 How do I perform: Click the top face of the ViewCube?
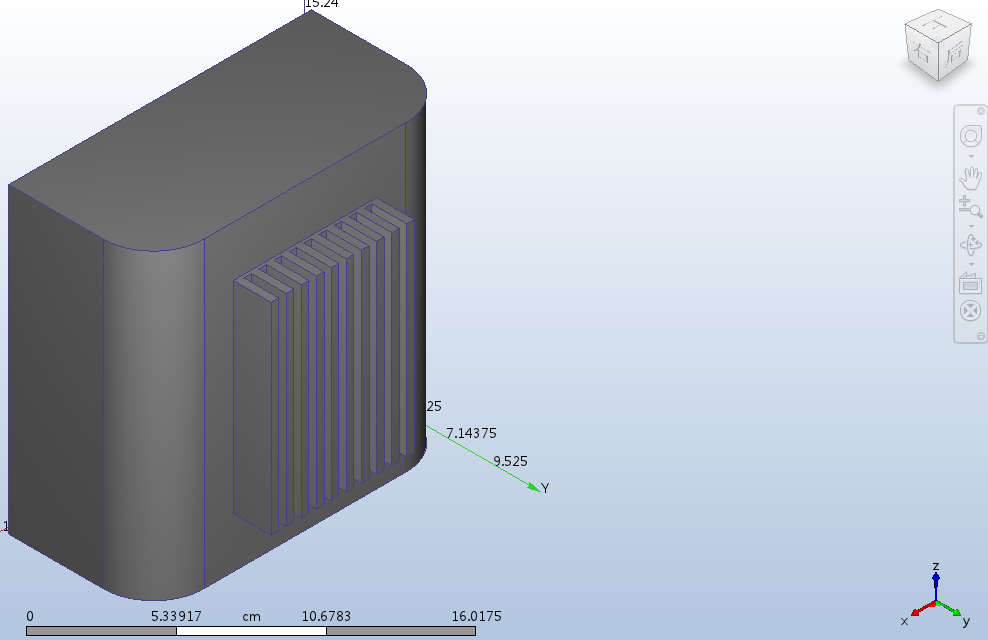tap(939, 24)
